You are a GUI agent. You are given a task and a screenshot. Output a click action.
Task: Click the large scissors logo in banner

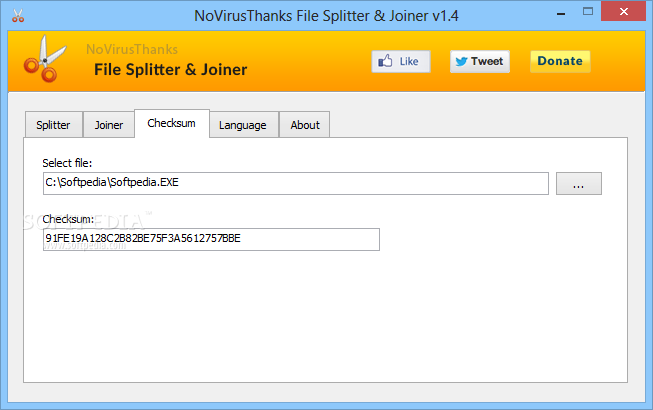pos(45,59)
